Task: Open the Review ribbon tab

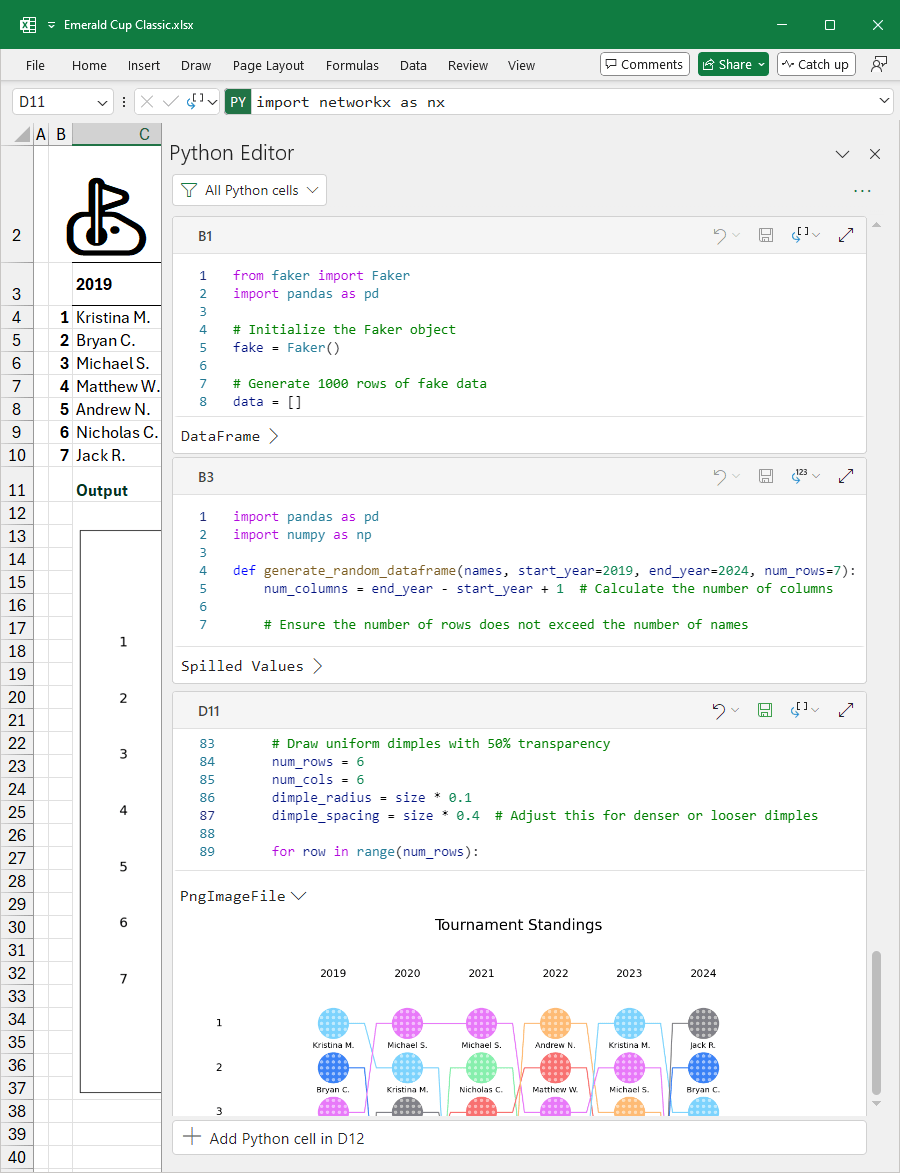Action: pos(467,64)
